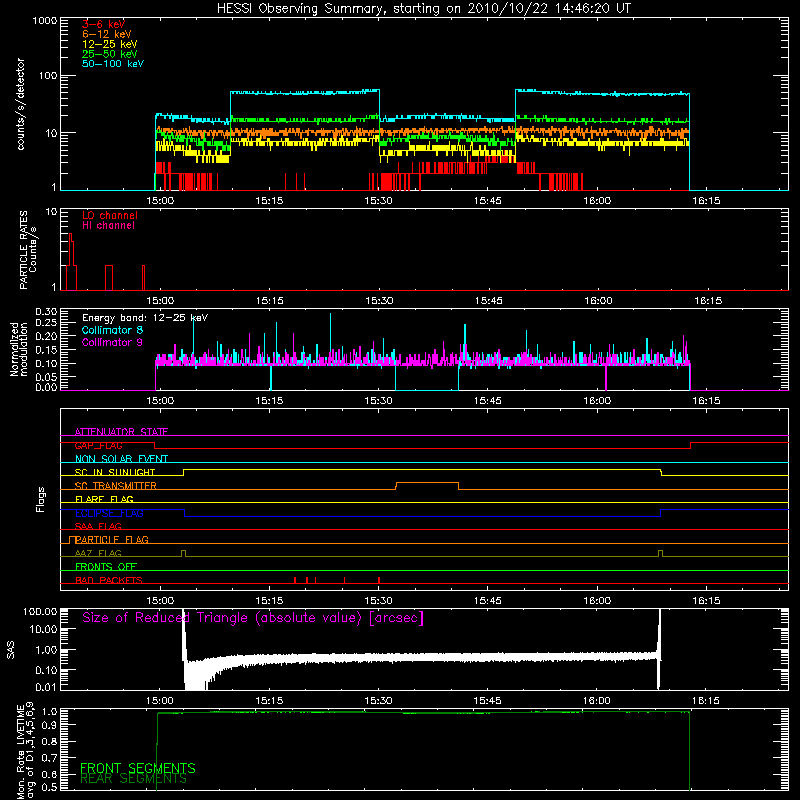800x800 pixels.
Task: Click the raised SC_TRANSMITTER flag segment
Action: pyautogui.click(x=427, y=483)
